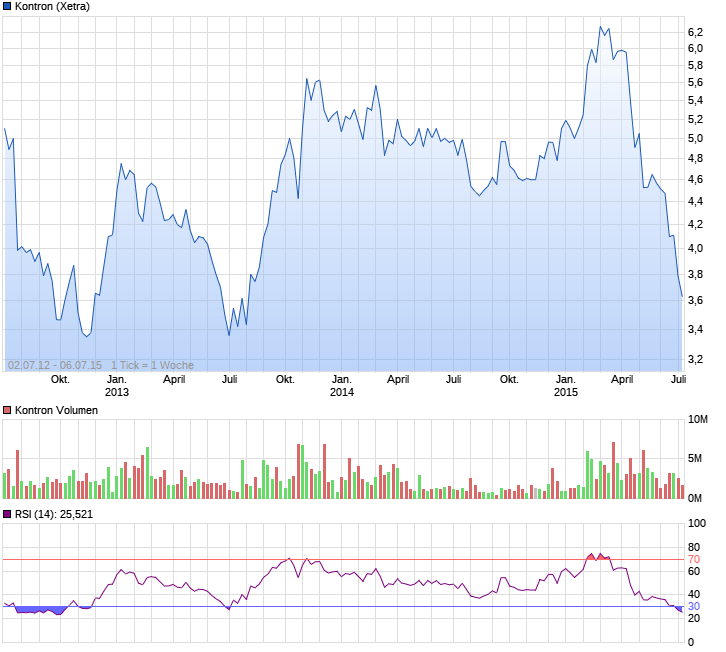Click the volume axis label 0M
Image resolution: width=726 pixels, height=652 pixels.
[695, 498]
